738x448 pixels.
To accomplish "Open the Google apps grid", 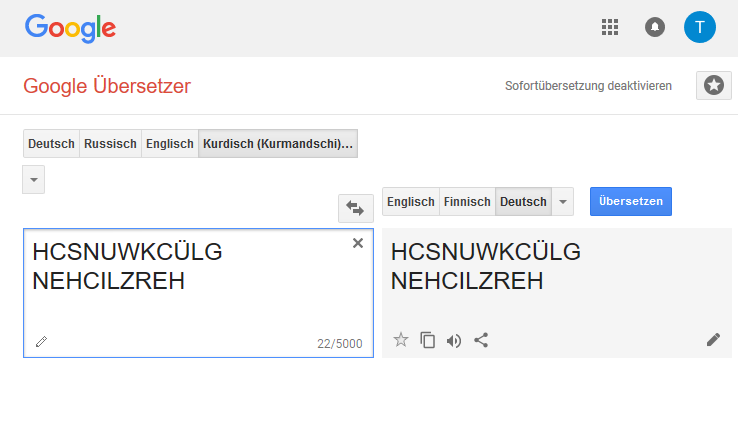I will (x=610, y=27).
